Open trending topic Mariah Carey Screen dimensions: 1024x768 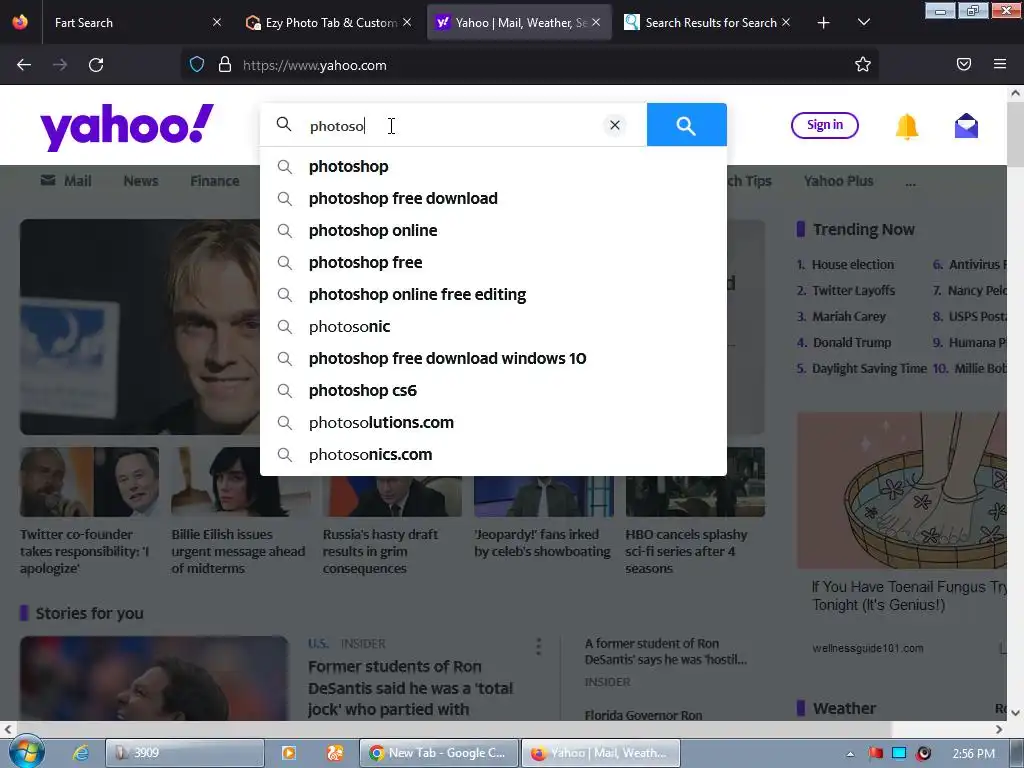[849, 317]
